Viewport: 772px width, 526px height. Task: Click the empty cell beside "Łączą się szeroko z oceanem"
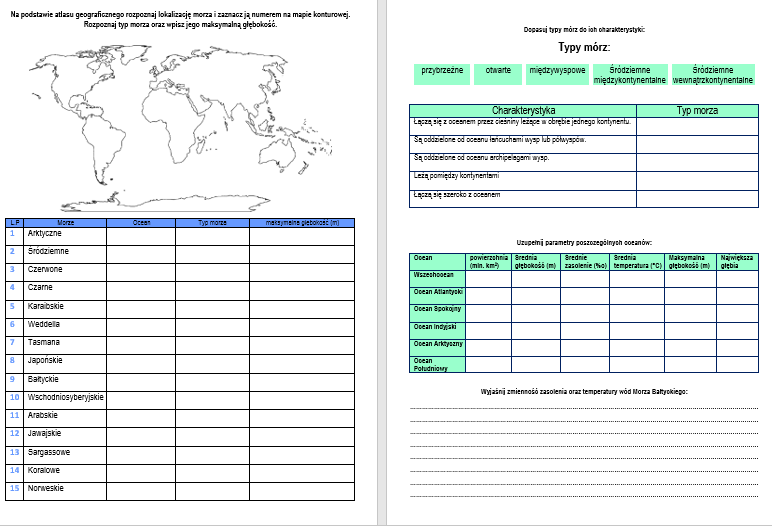(697, 196)
